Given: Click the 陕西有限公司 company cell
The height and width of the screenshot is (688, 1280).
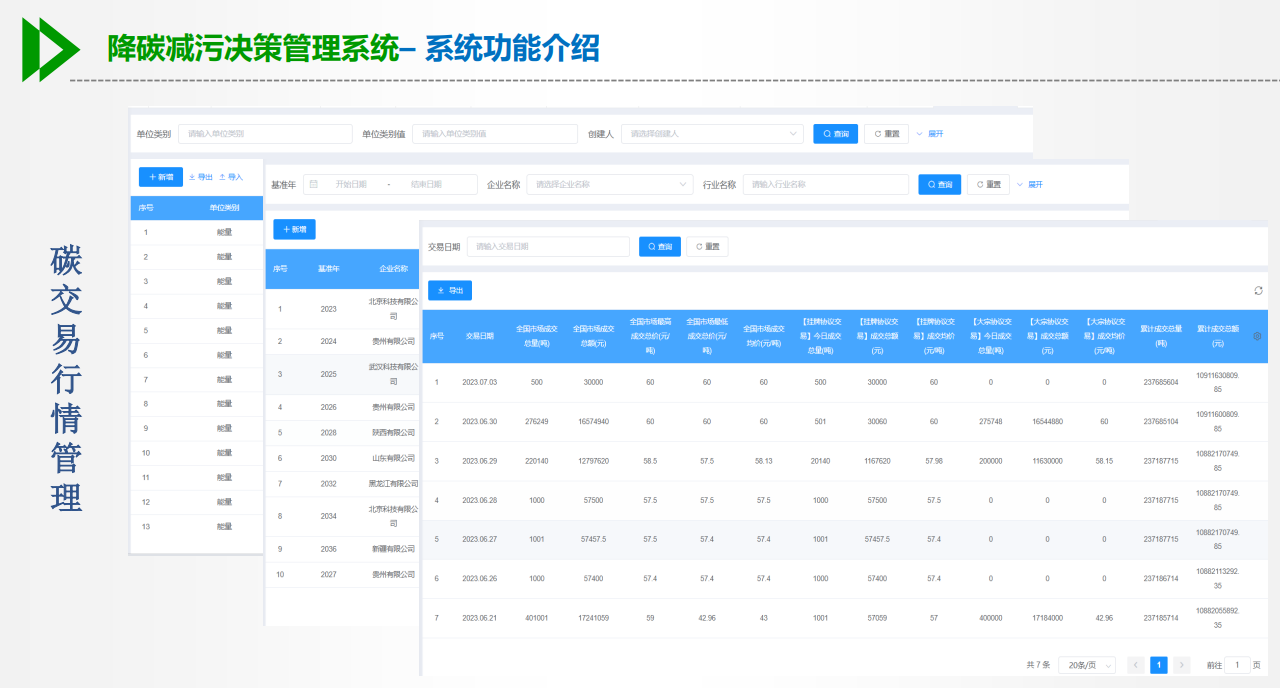Looking at the screenshot, I should click(393, 433).
